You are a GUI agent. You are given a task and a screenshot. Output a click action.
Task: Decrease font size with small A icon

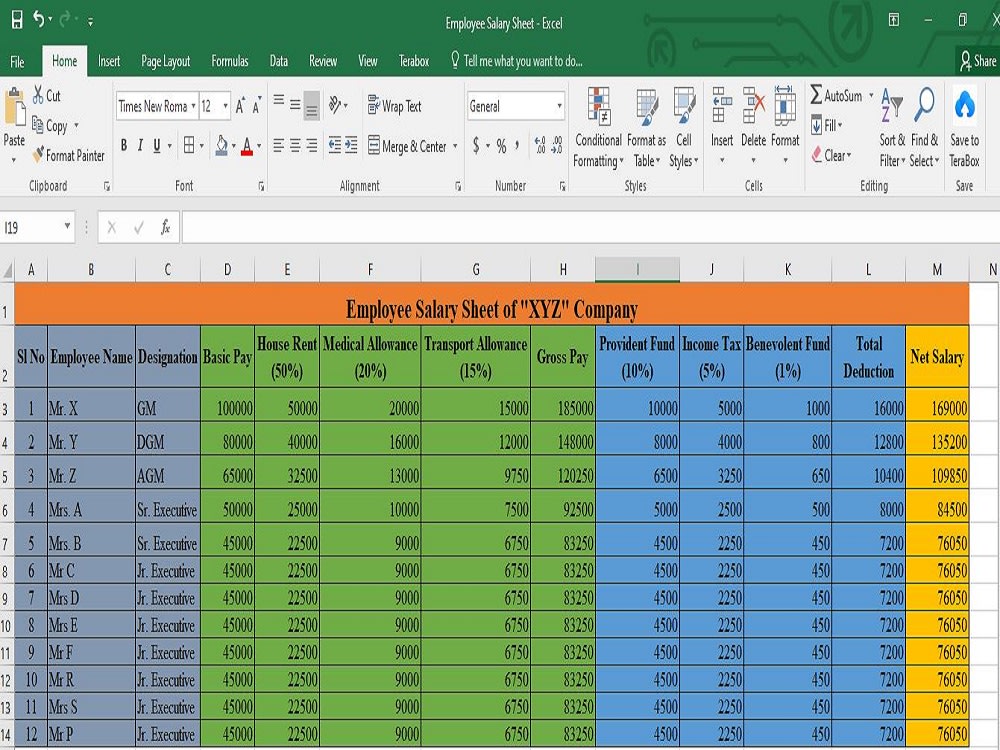[x=256, y=106]
